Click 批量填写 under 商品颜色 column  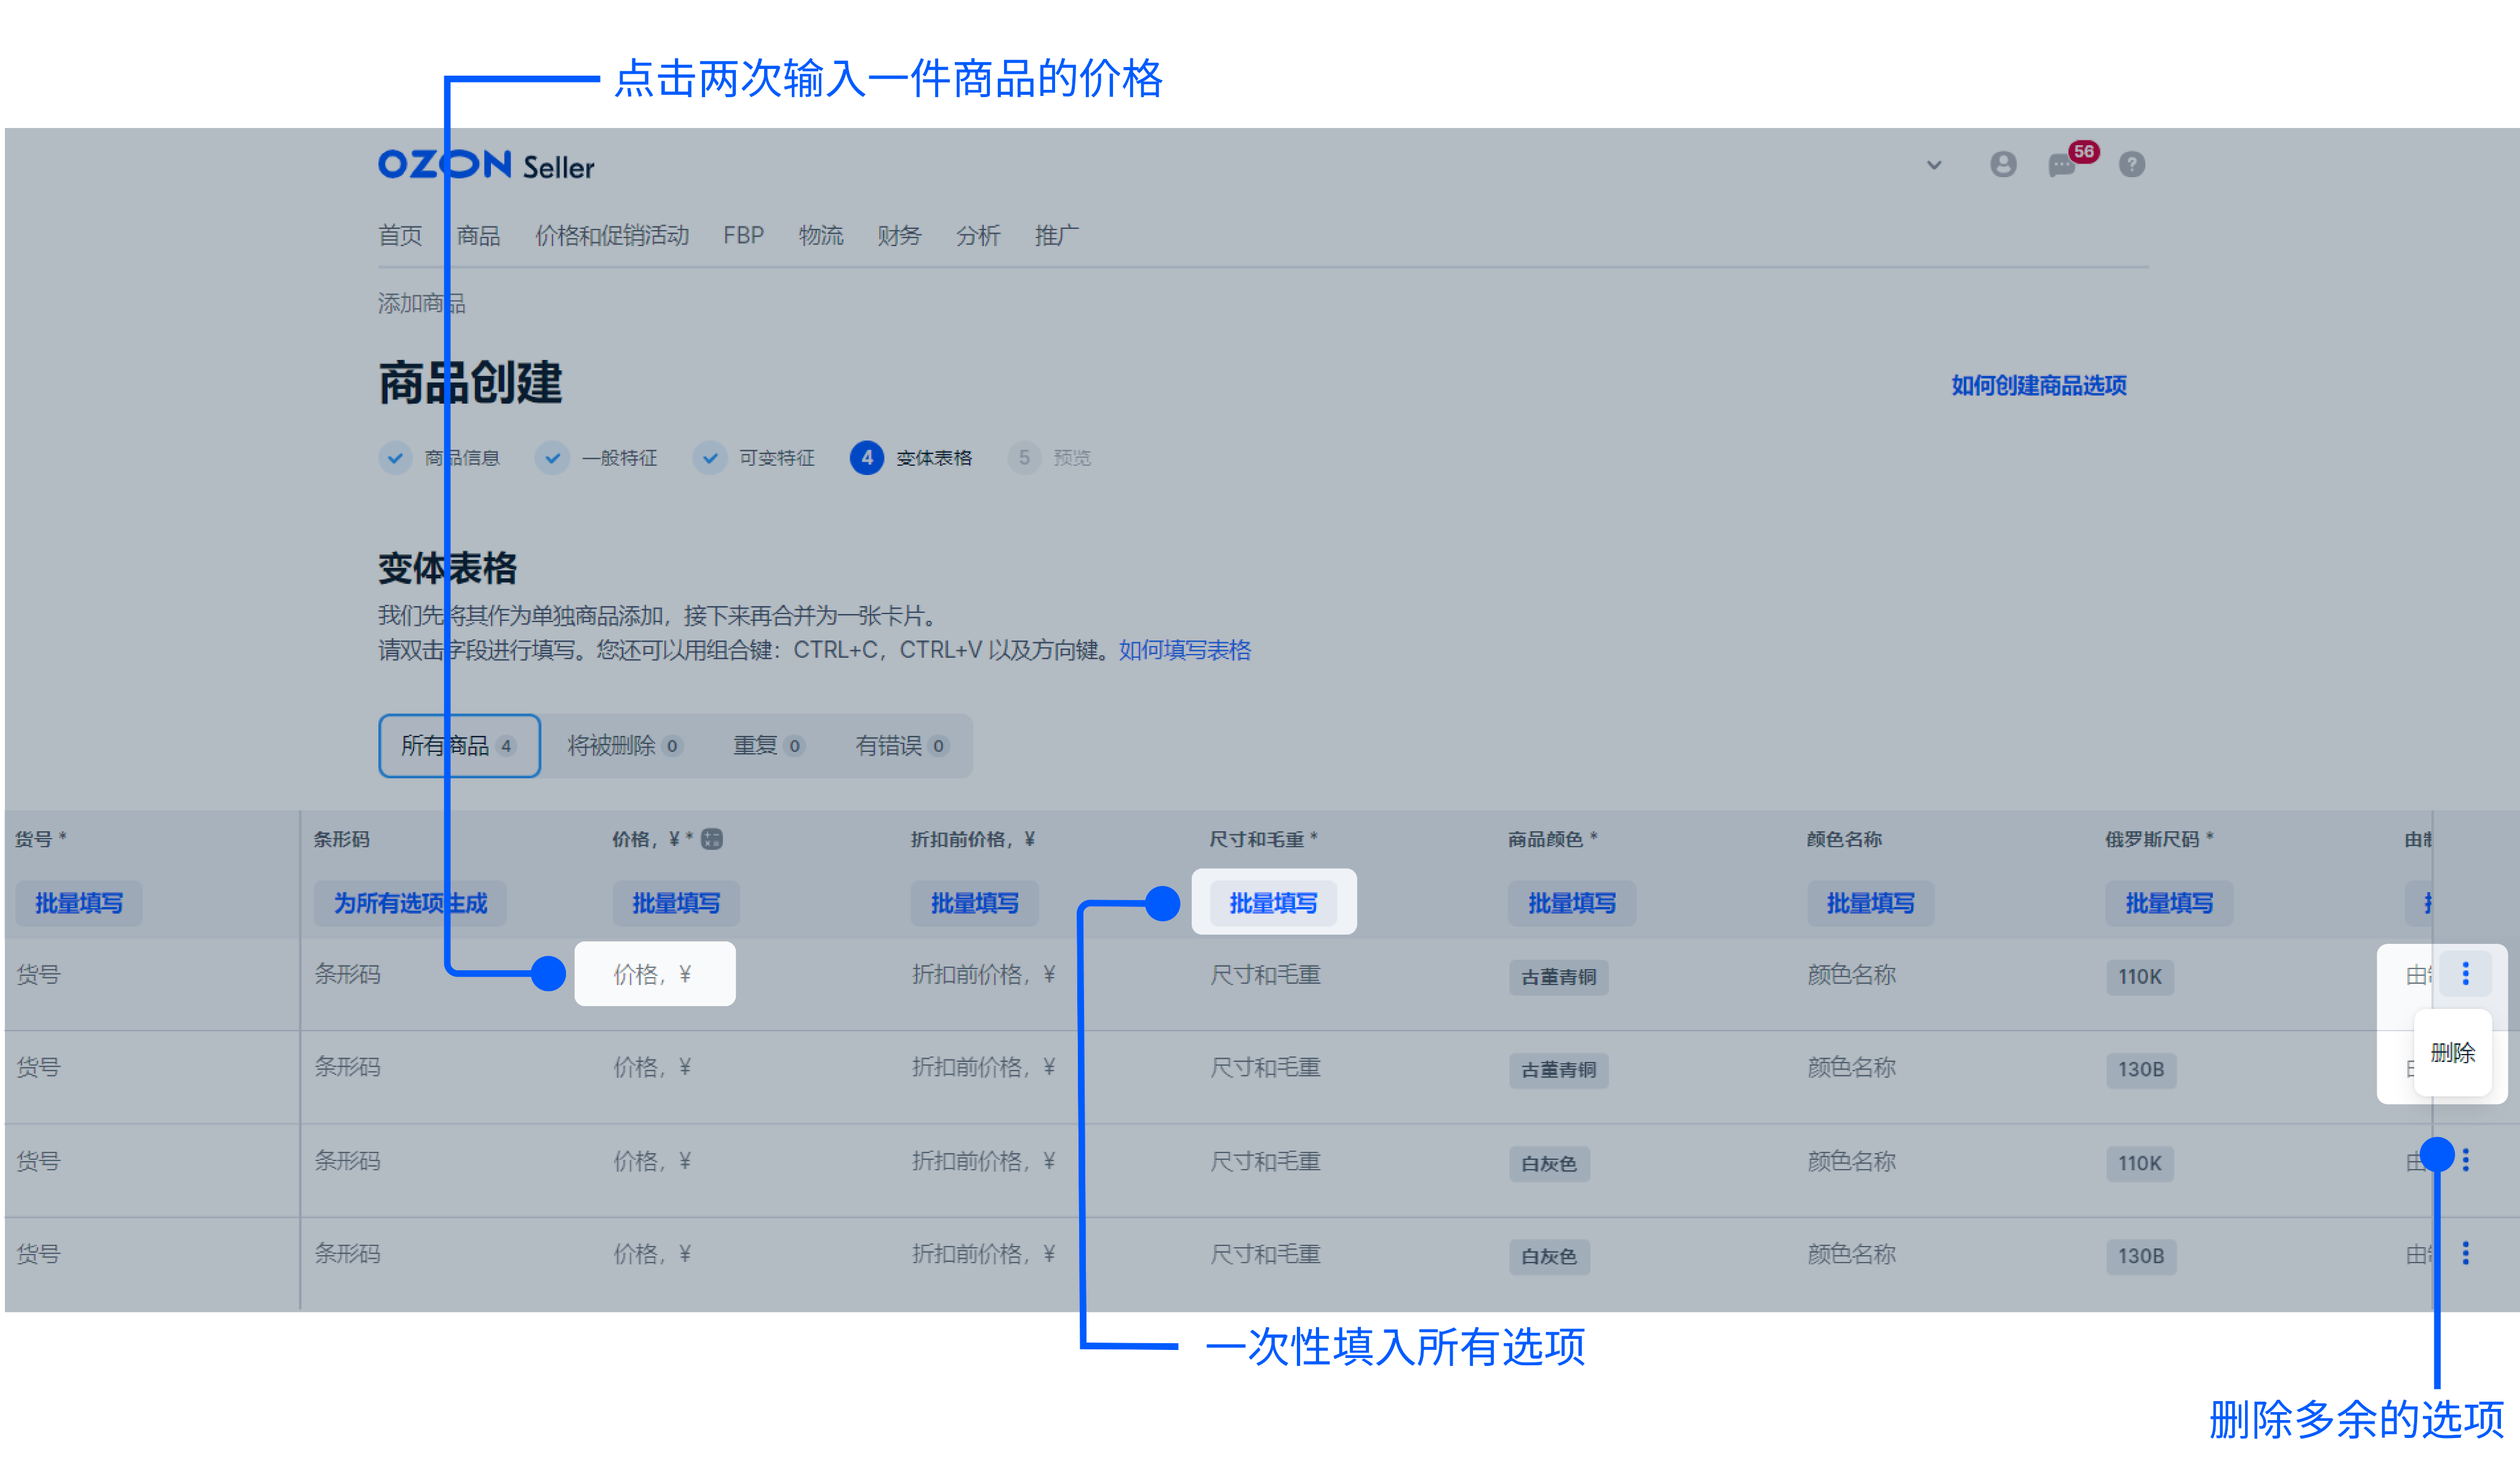click(1572, 903)
